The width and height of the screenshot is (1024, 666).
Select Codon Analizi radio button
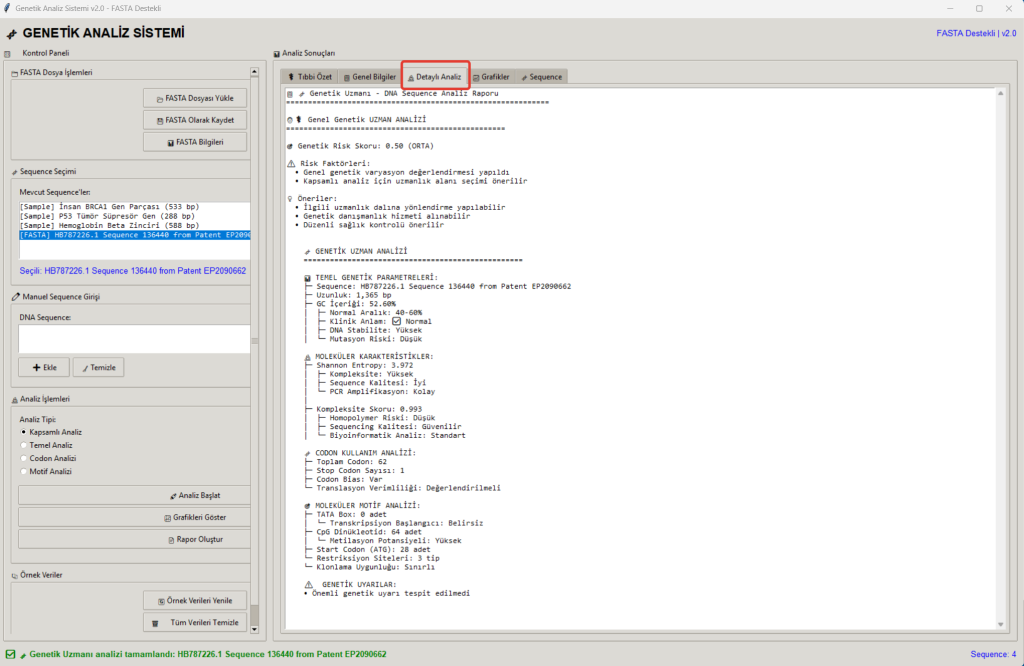coord(24,458)
